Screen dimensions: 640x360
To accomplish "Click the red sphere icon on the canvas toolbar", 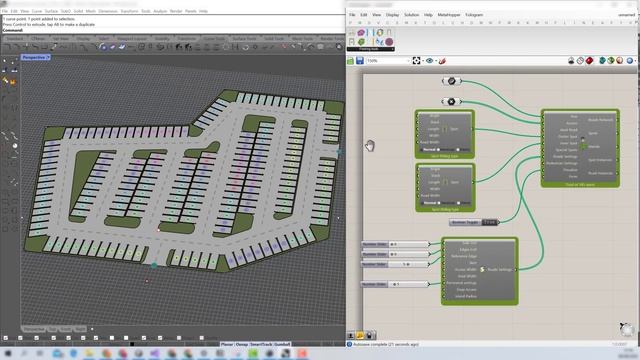I will click(x=620, y=61).
